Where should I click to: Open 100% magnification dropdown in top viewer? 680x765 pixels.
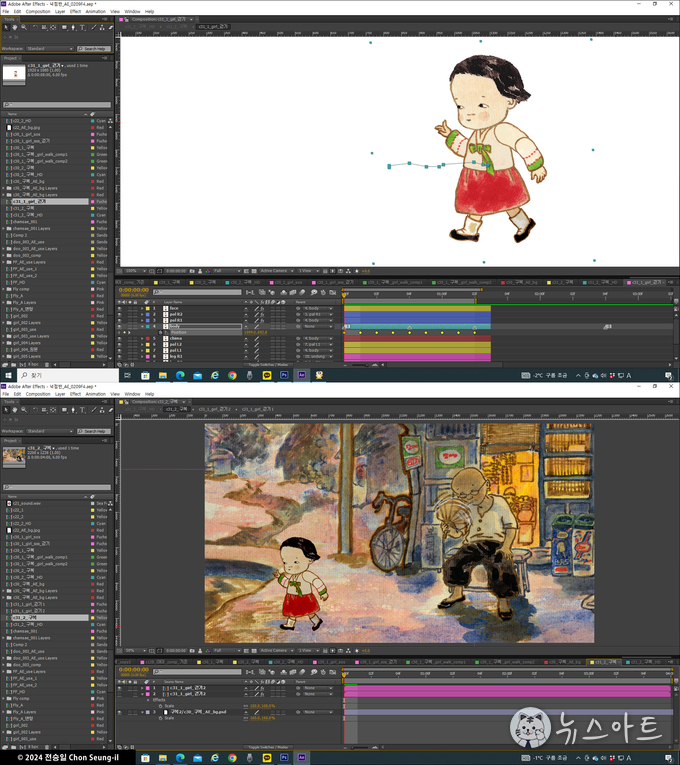pyautogui.click(x=135, y=271)
